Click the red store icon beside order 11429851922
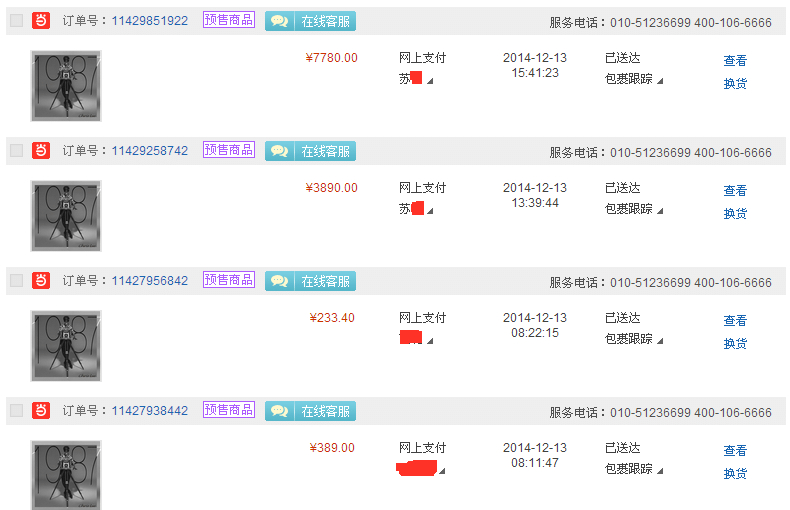Screen dimensions: 790x510 41,20
